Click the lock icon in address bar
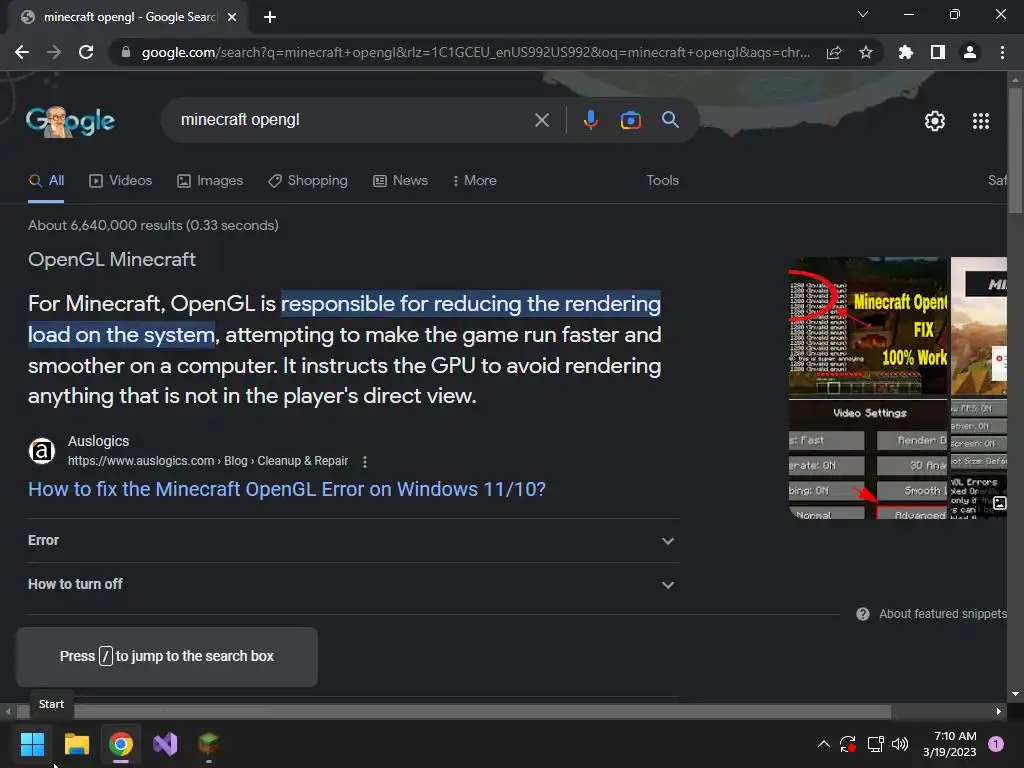1024x768 pixels. pos(125,52)
